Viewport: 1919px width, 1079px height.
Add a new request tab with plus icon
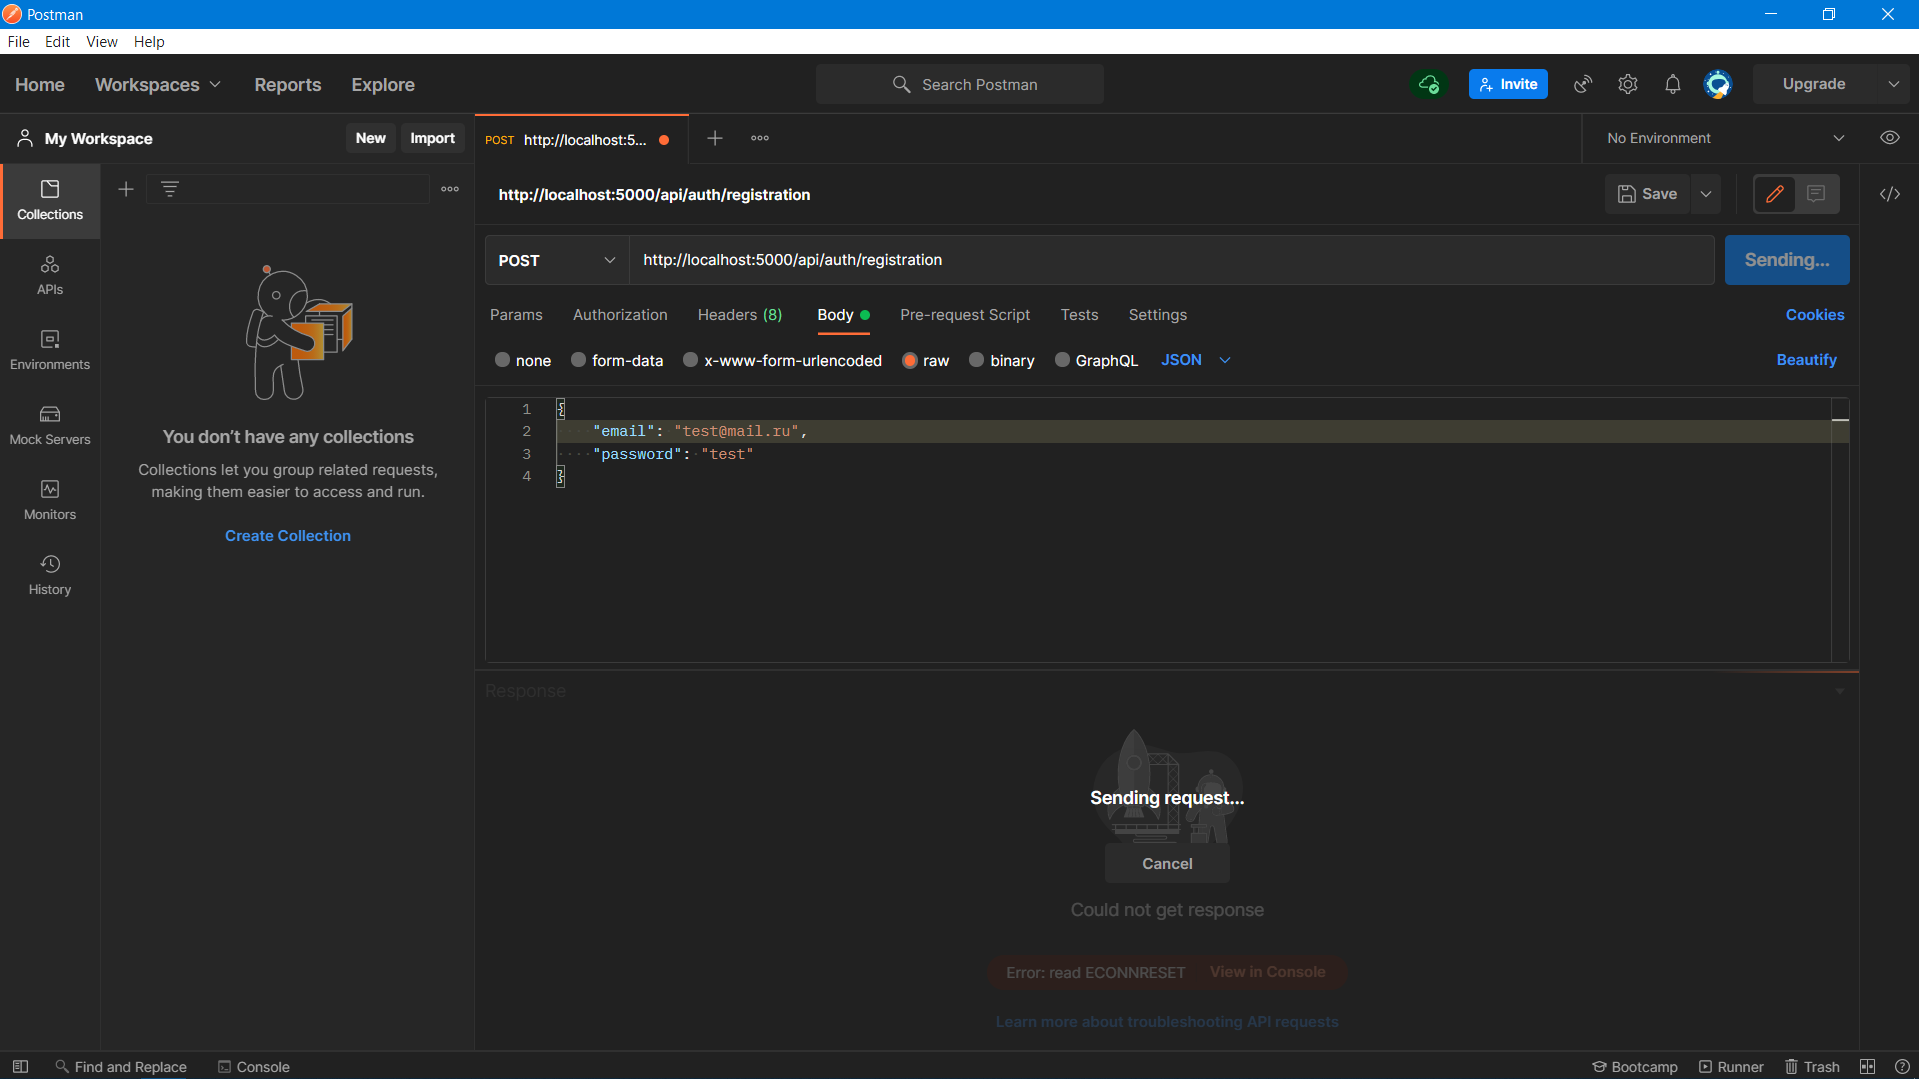coord(715,138)
